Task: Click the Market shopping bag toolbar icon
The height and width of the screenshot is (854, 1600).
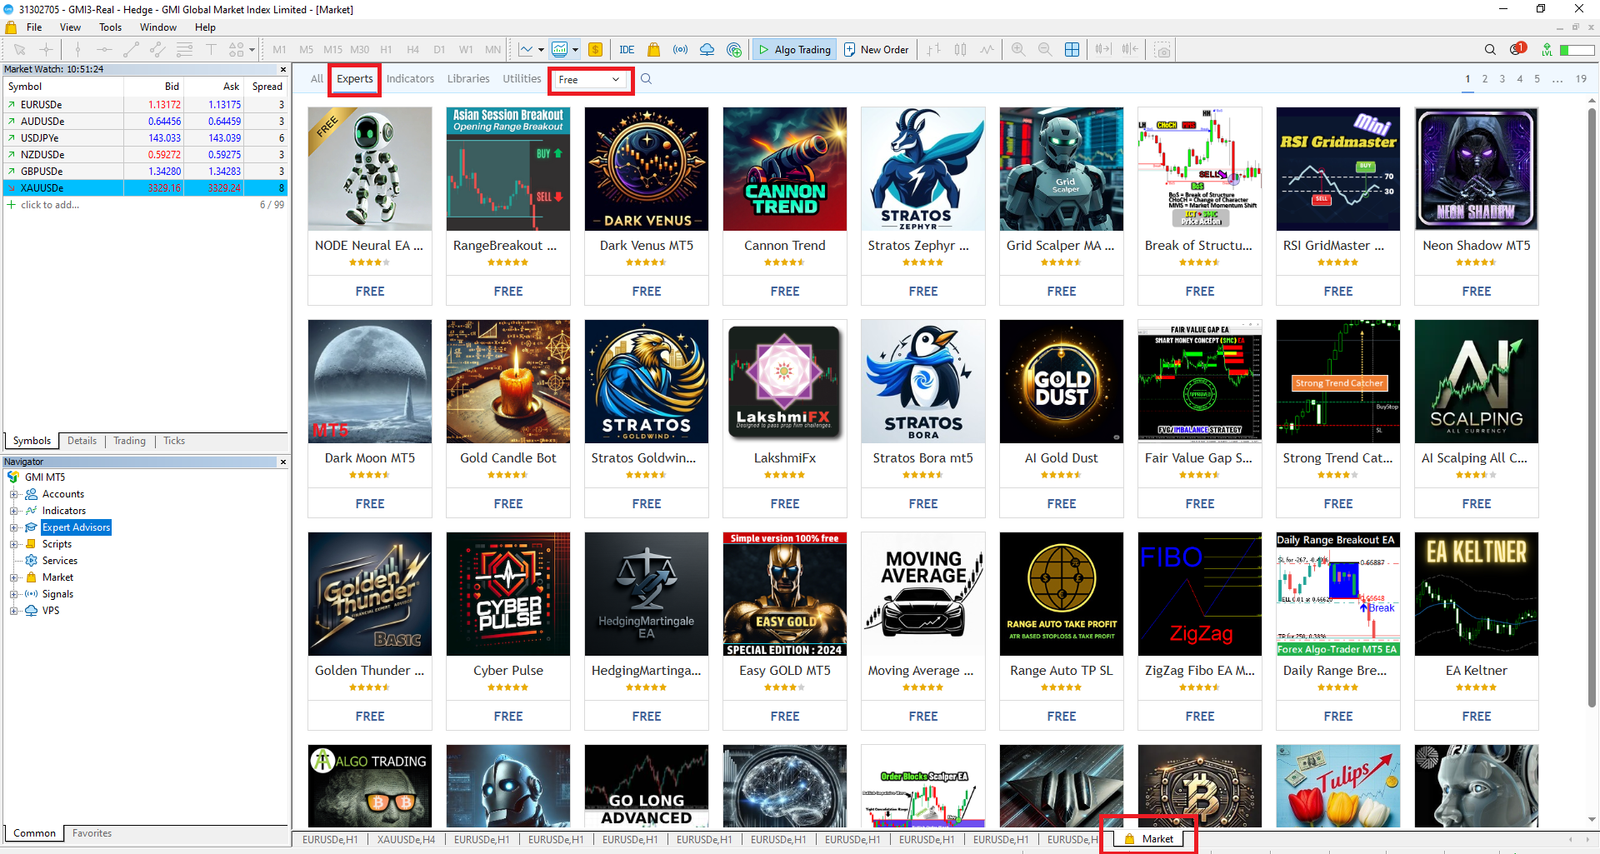Action: [x=654, y=50]
